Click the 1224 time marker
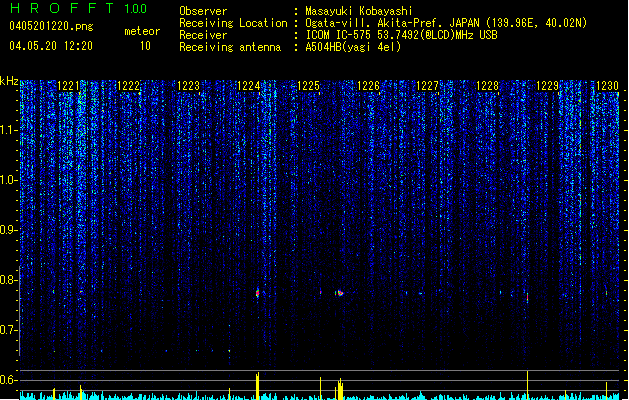 (249, 86)
